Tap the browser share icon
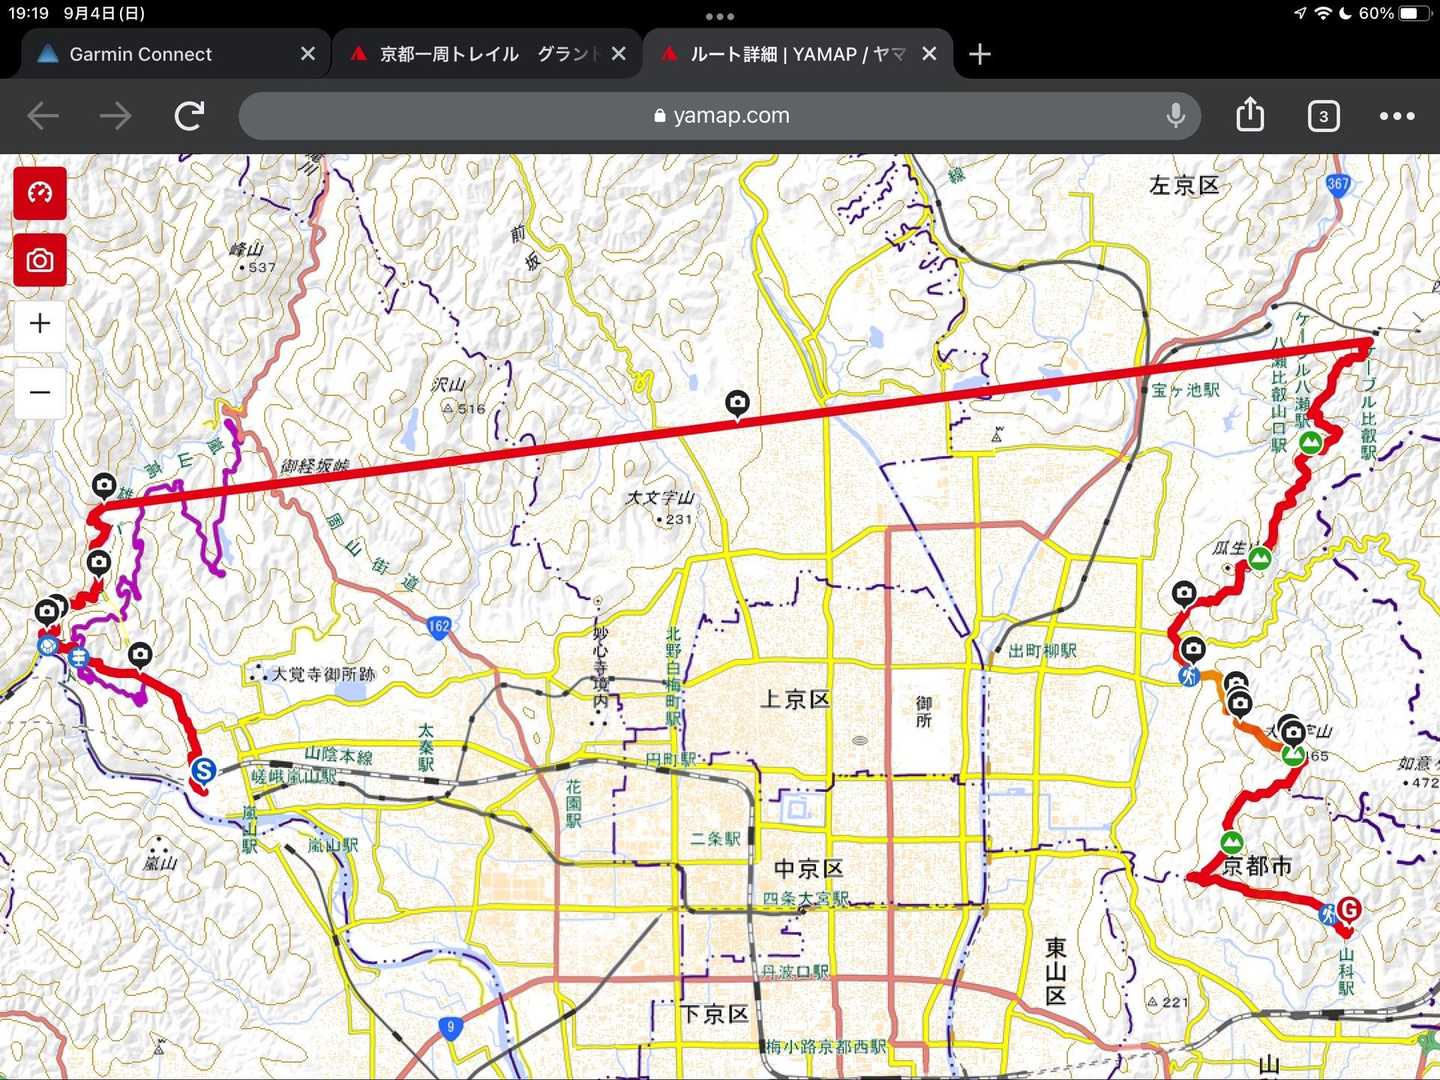Image resolution: width=1440 pixels, height=1080 pixels. tap(1250, 116)
